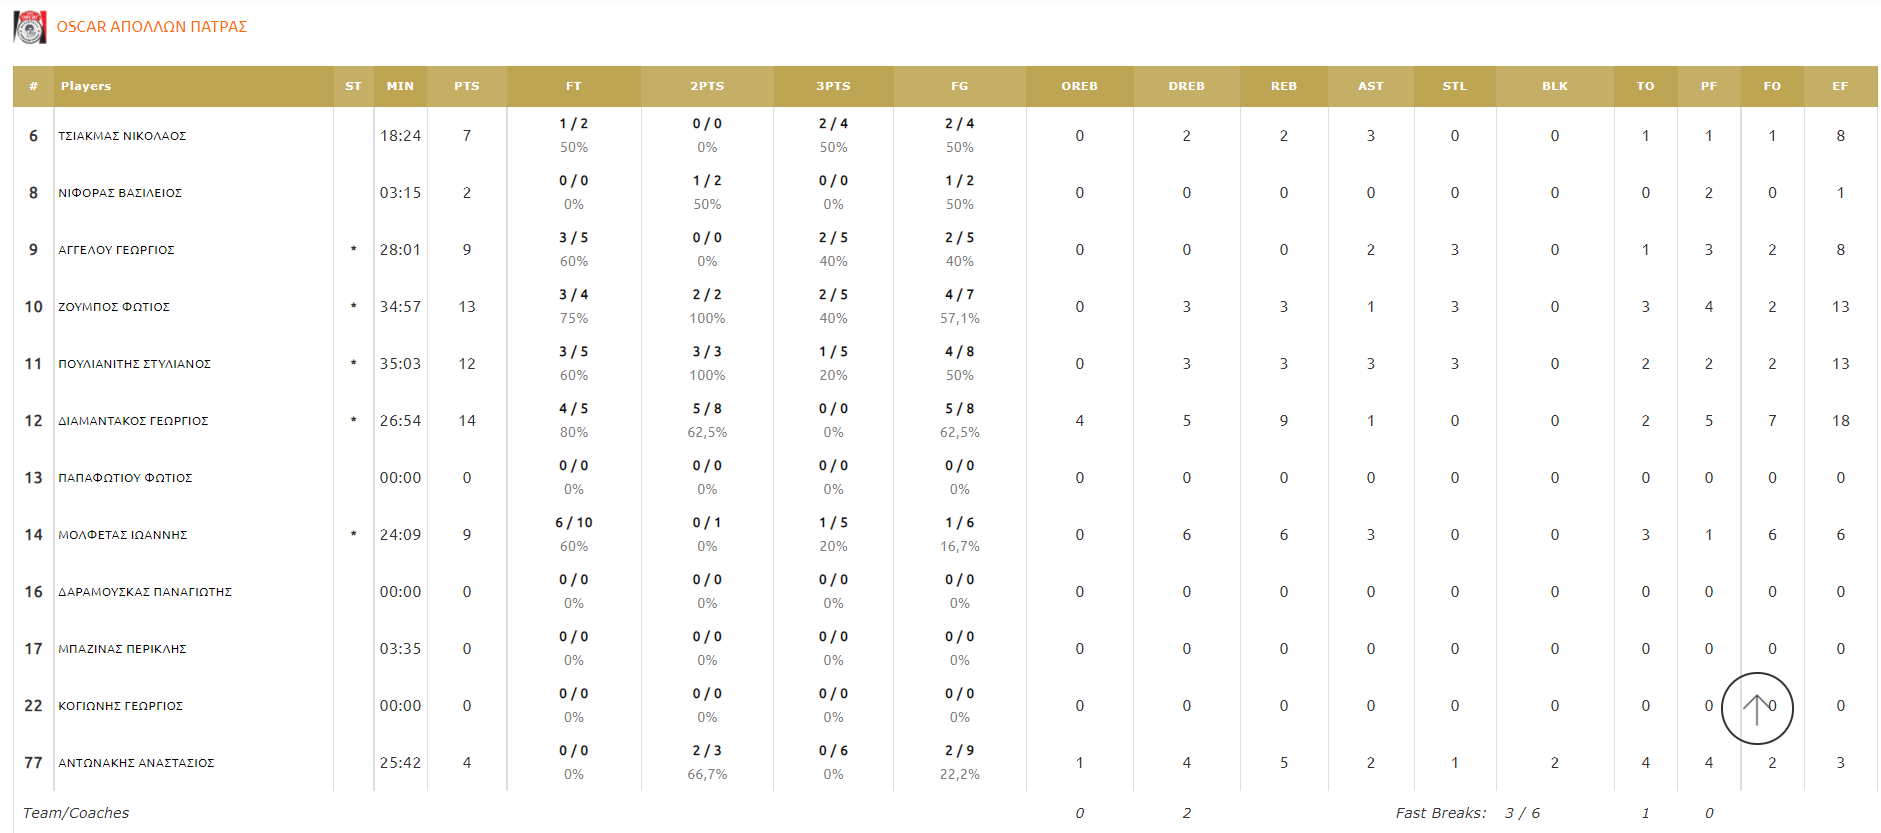
Task: Open player ΤΣΙΑΚΜΑΣ ΝΙΚΟΛΑΟΣ
Action: pyautogui.click(x=122, y=136)
